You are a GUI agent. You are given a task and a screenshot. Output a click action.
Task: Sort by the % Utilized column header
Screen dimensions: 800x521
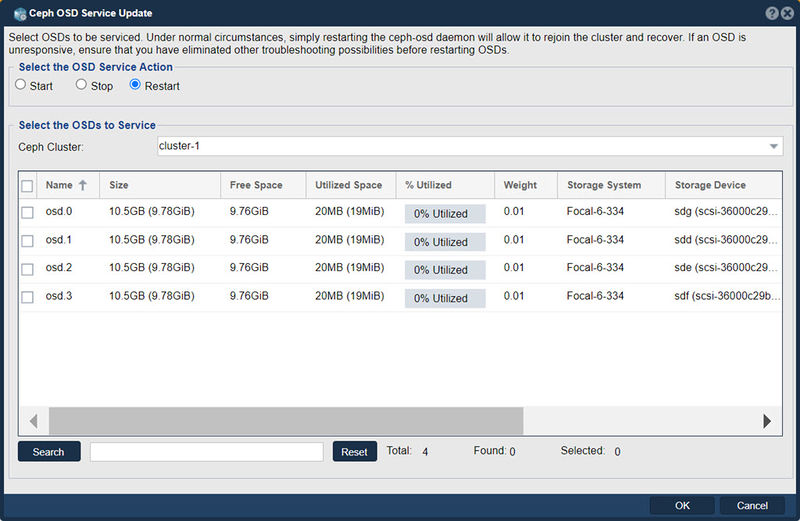click(x=445, y=185)
